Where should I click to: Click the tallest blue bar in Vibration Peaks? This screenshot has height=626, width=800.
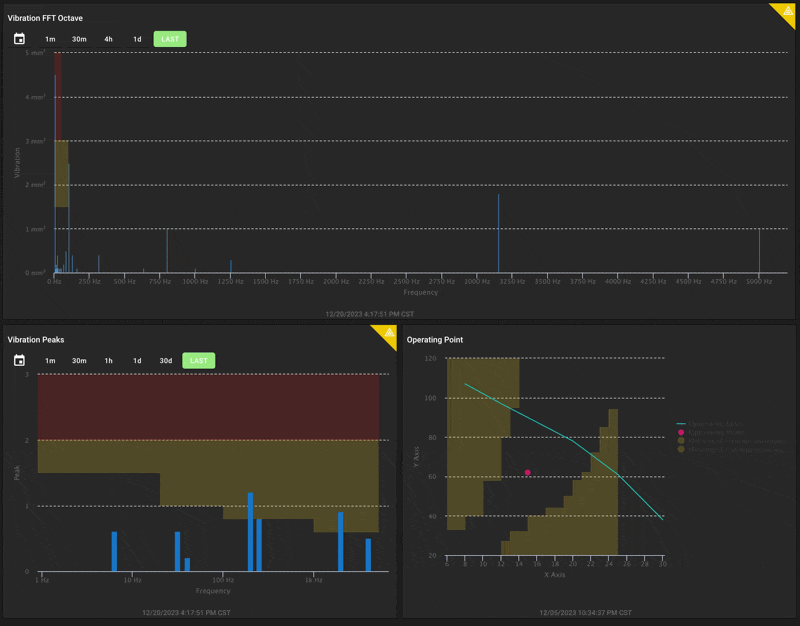coord(251,532)
